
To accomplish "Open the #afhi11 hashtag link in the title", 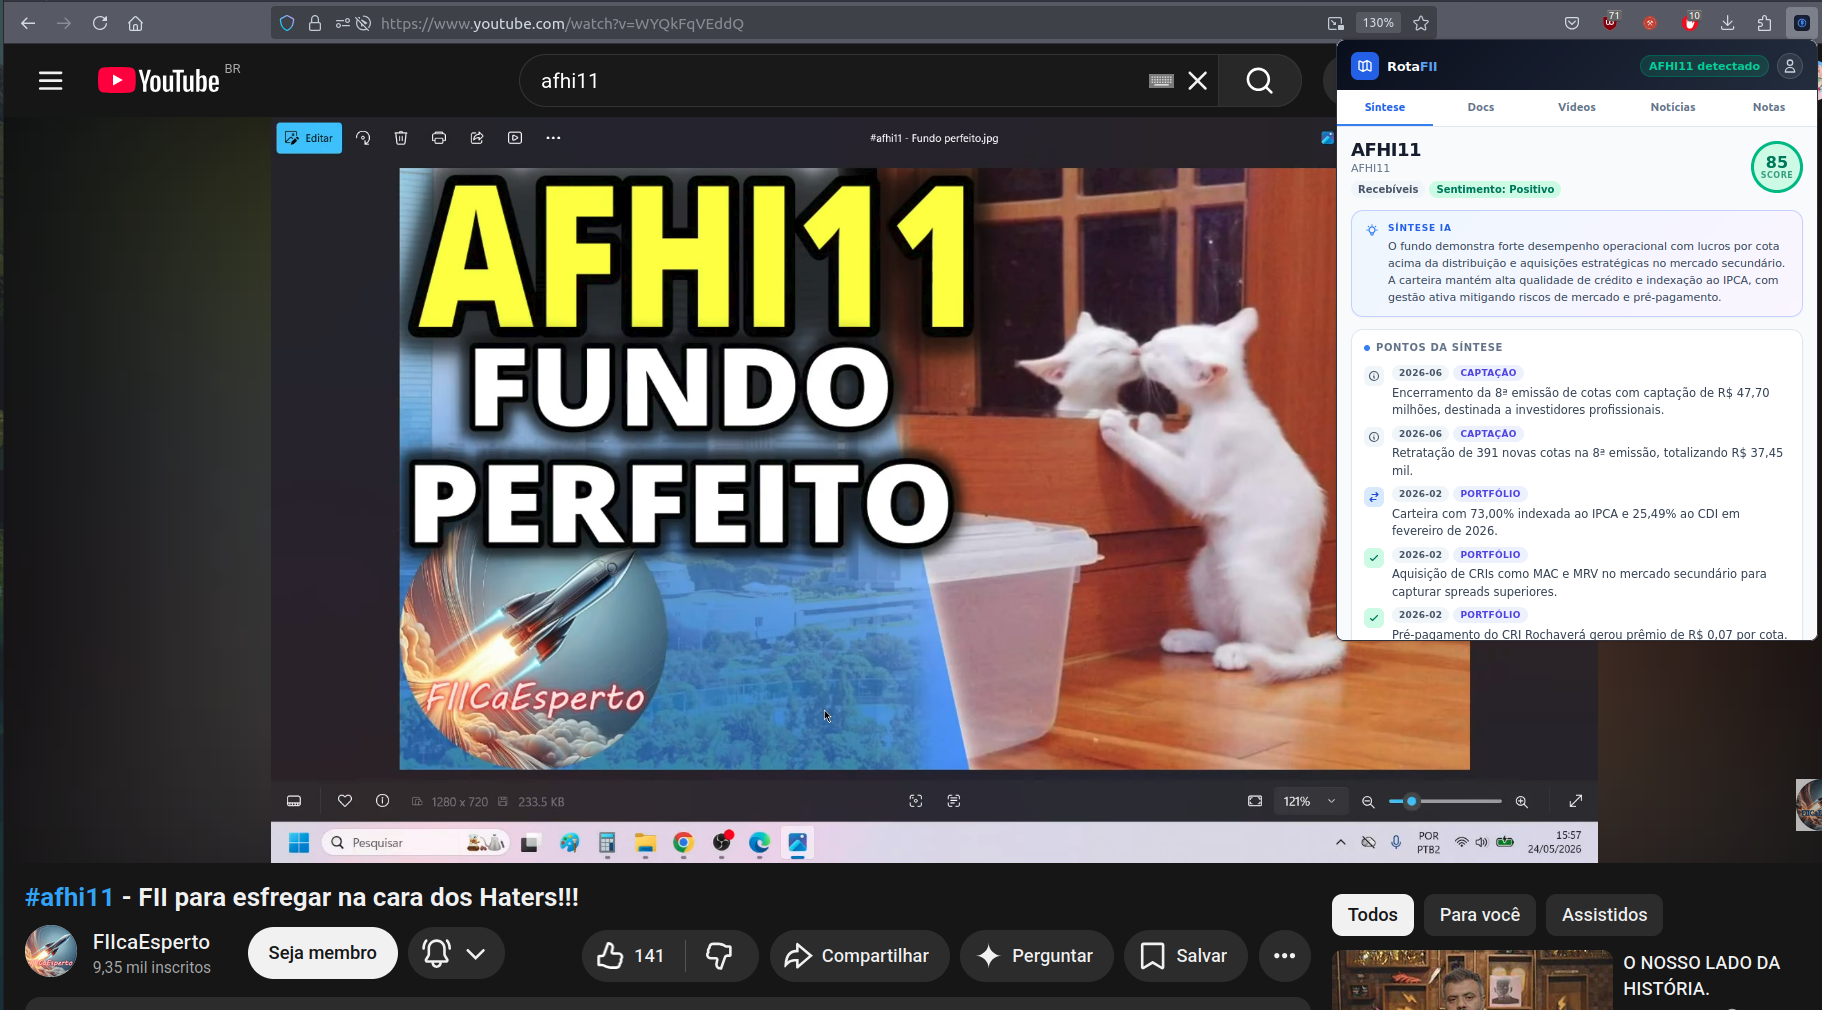I will point(69,897).
